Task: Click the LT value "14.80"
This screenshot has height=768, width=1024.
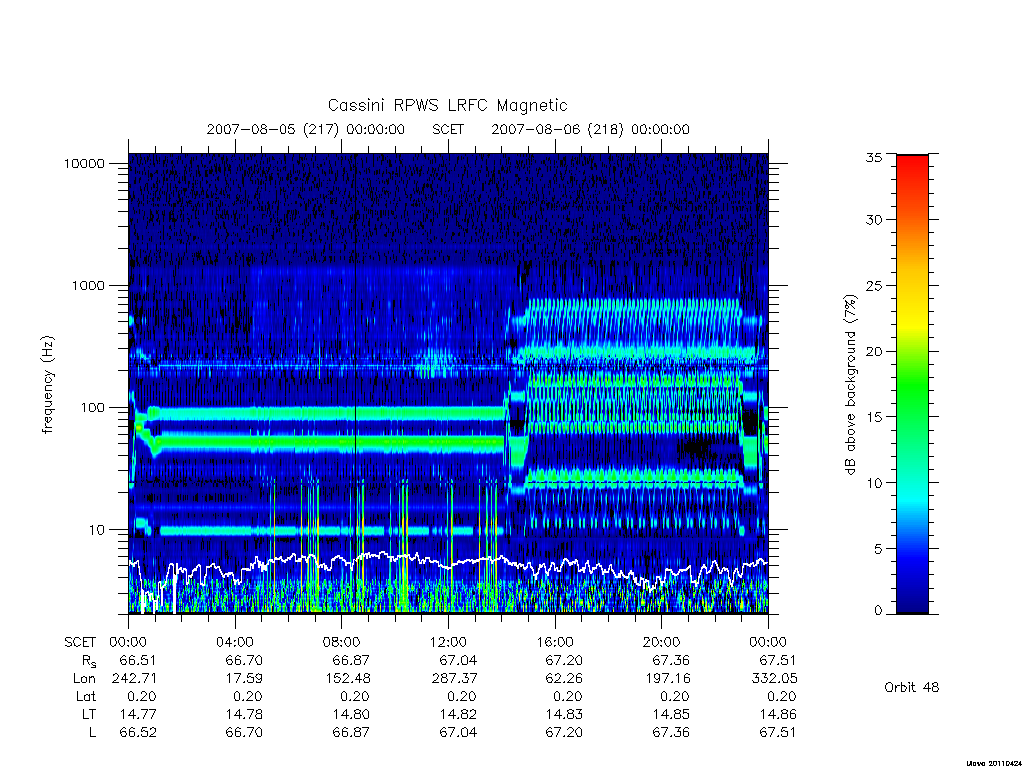Action: point(351,714)
